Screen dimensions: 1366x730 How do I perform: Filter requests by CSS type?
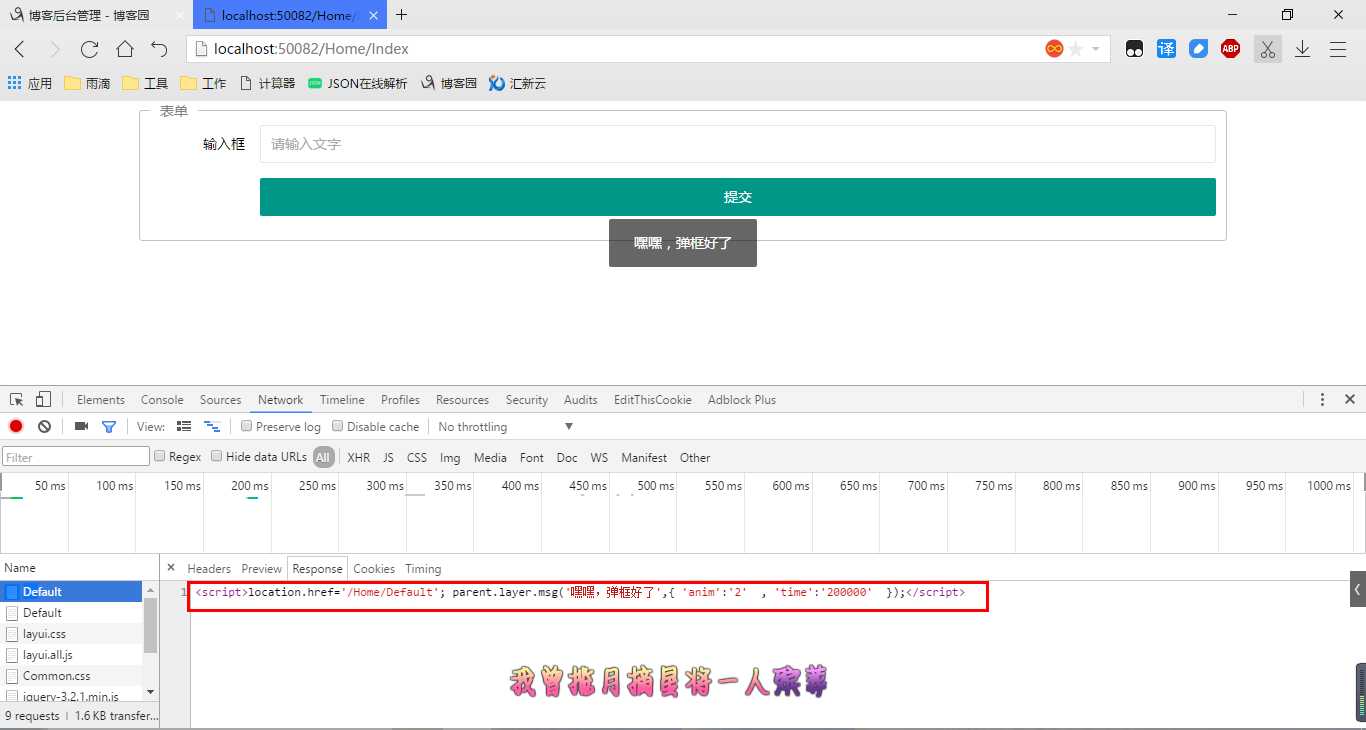coord(417,458)
